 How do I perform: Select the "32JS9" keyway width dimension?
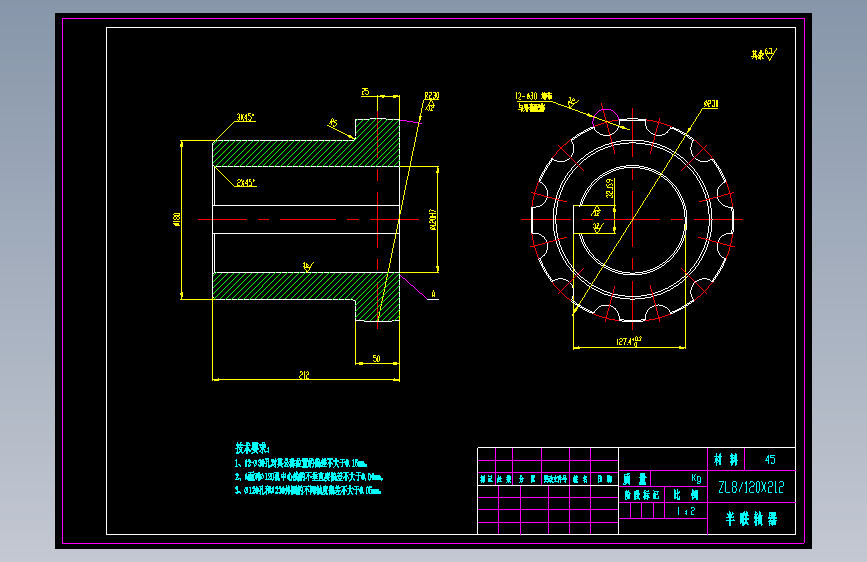(609, 188)
